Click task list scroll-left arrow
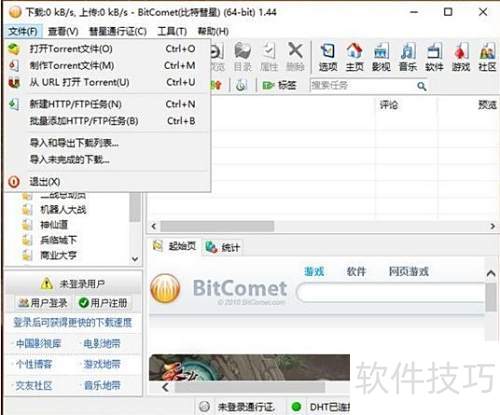 coord(154,226)
